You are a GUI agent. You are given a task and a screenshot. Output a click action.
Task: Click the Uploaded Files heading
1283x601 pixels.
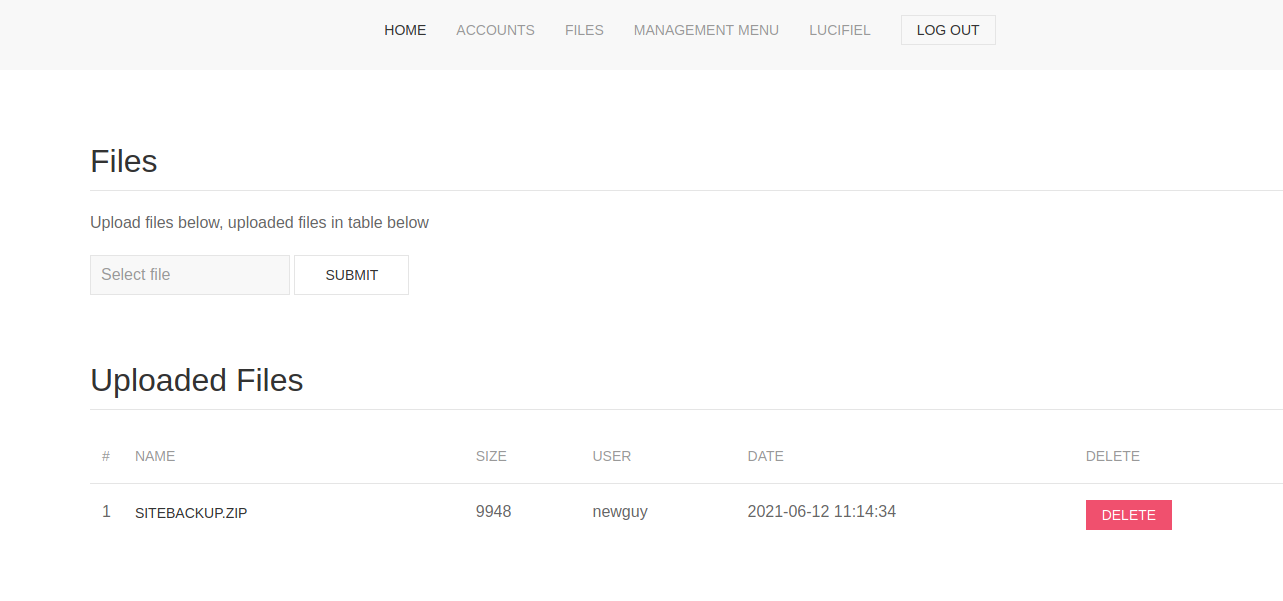coord(197,380)
